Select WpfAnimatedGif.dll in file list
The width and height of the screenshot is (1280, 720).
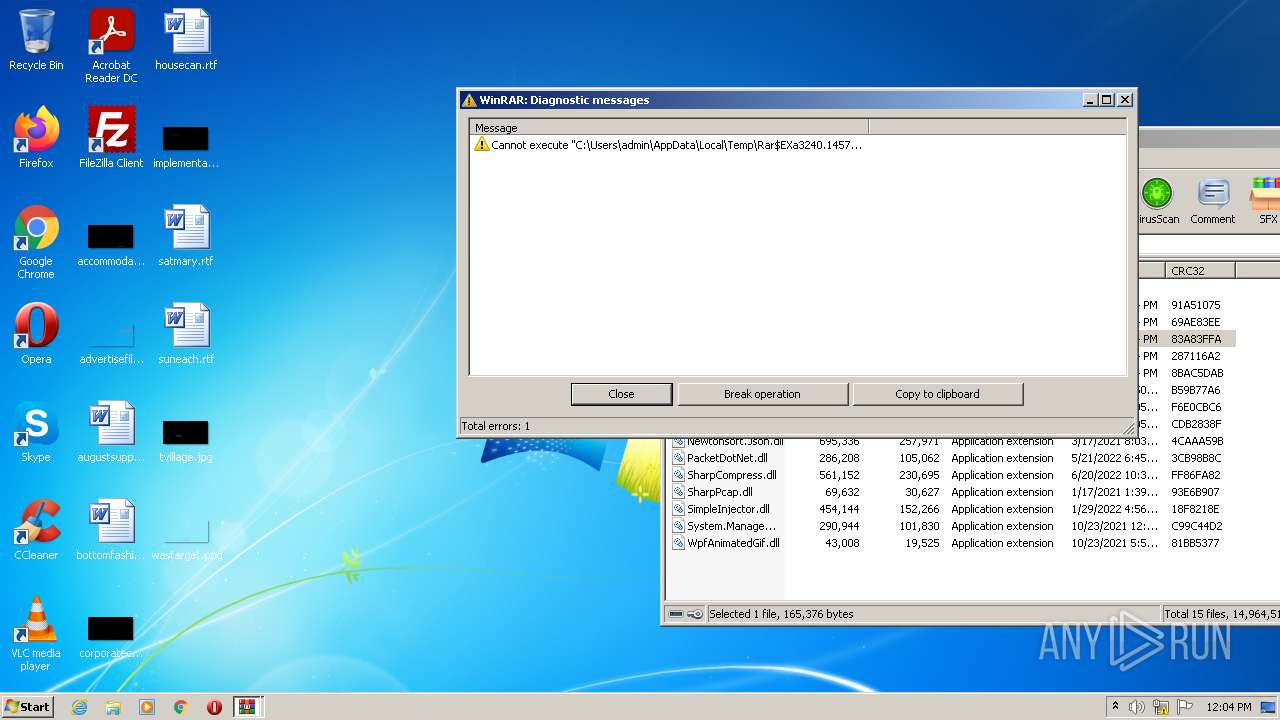click(733, 543)
